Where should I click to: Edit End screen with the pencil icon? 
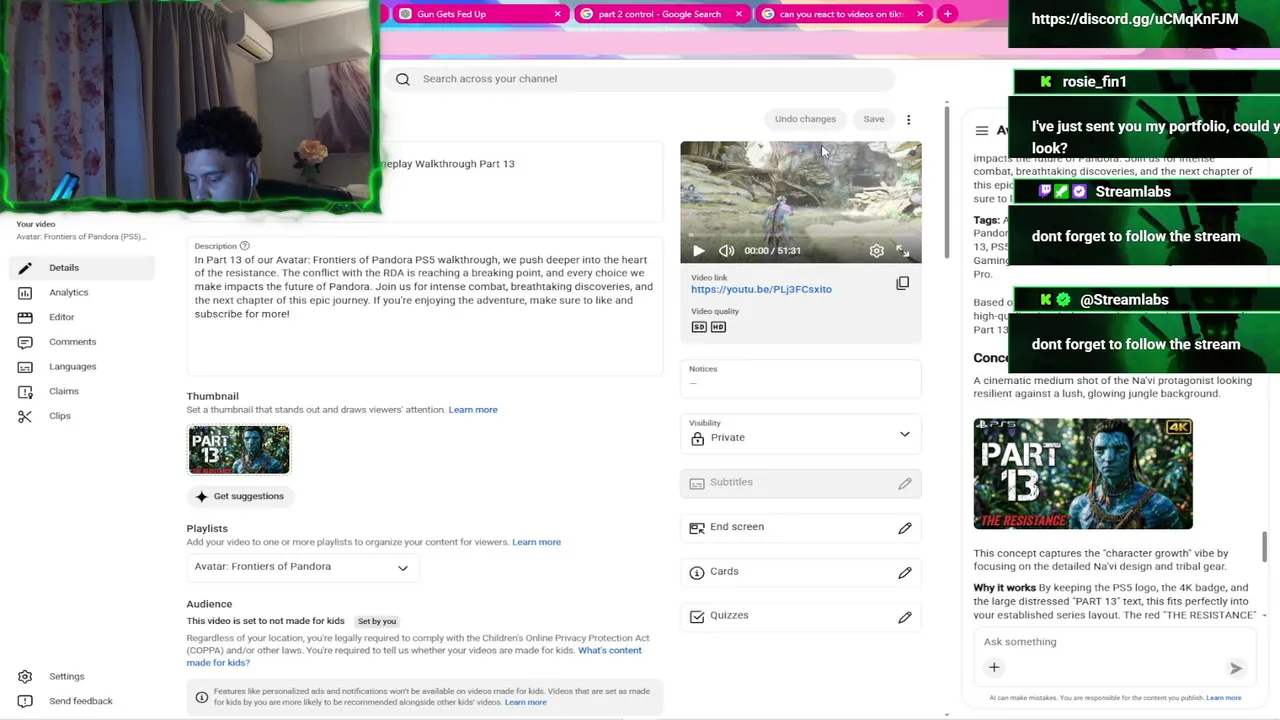coord(905,528)
